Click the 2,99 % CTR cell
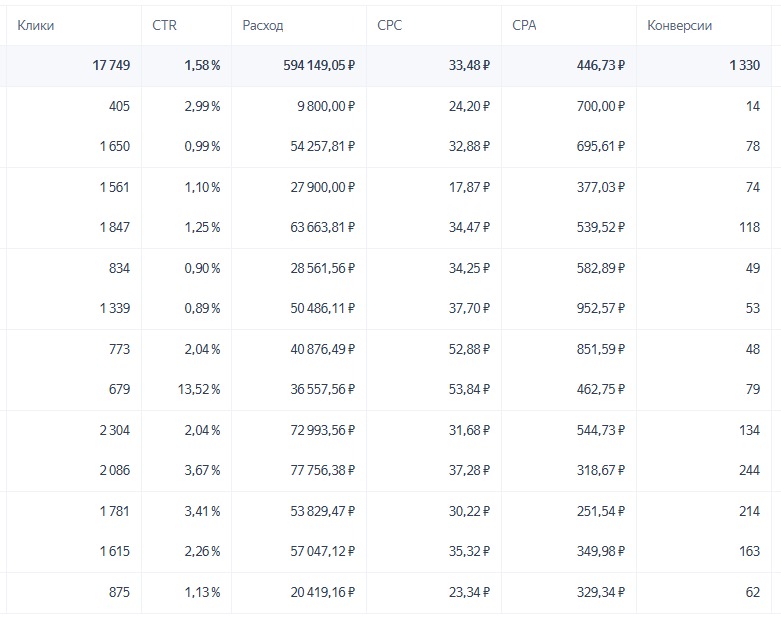The height and width of the screenshot is (626, 781). (202, 106)
